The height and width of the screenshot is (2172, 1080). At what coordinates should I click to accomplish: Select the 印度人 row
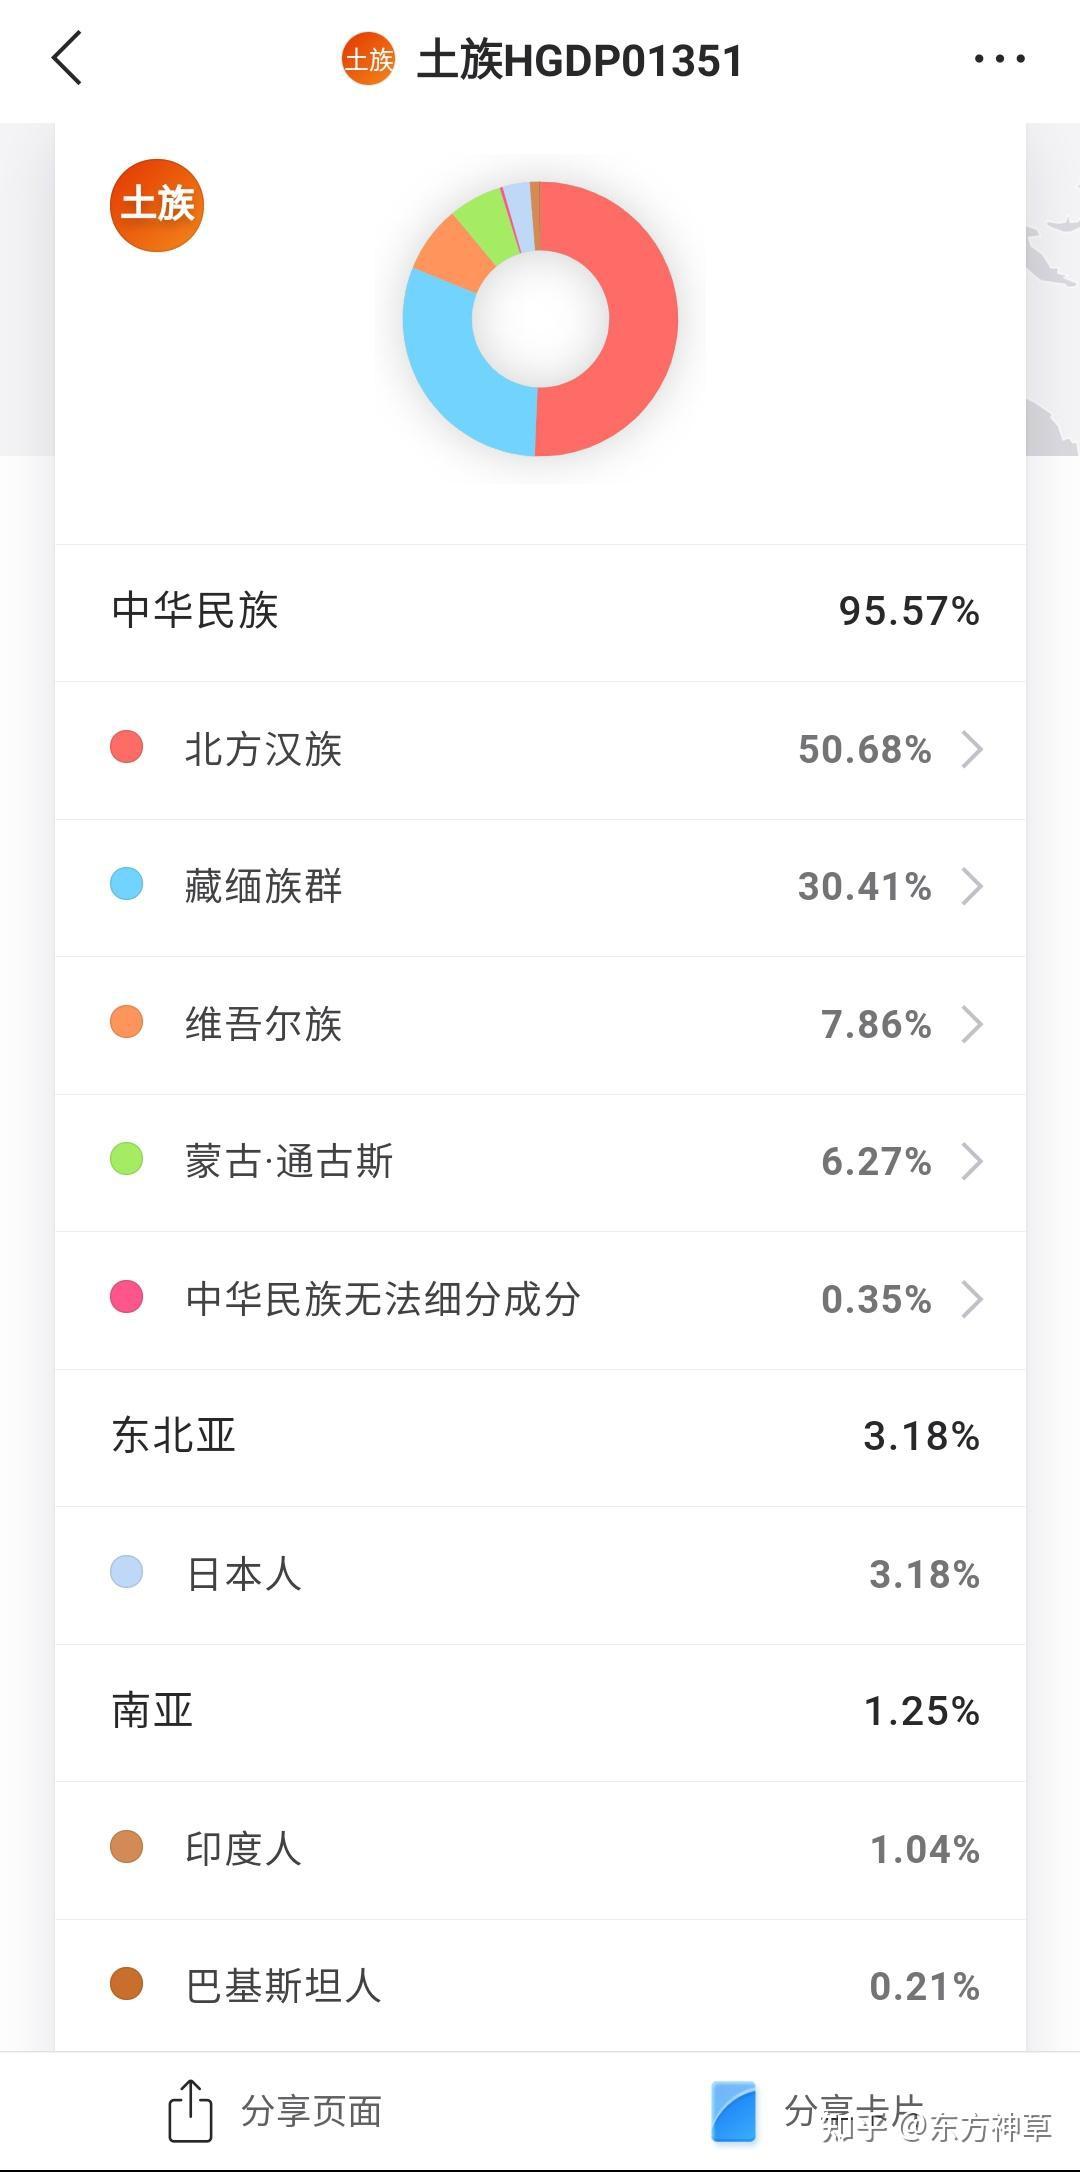pyautogui.click(x=540, y=1849)
